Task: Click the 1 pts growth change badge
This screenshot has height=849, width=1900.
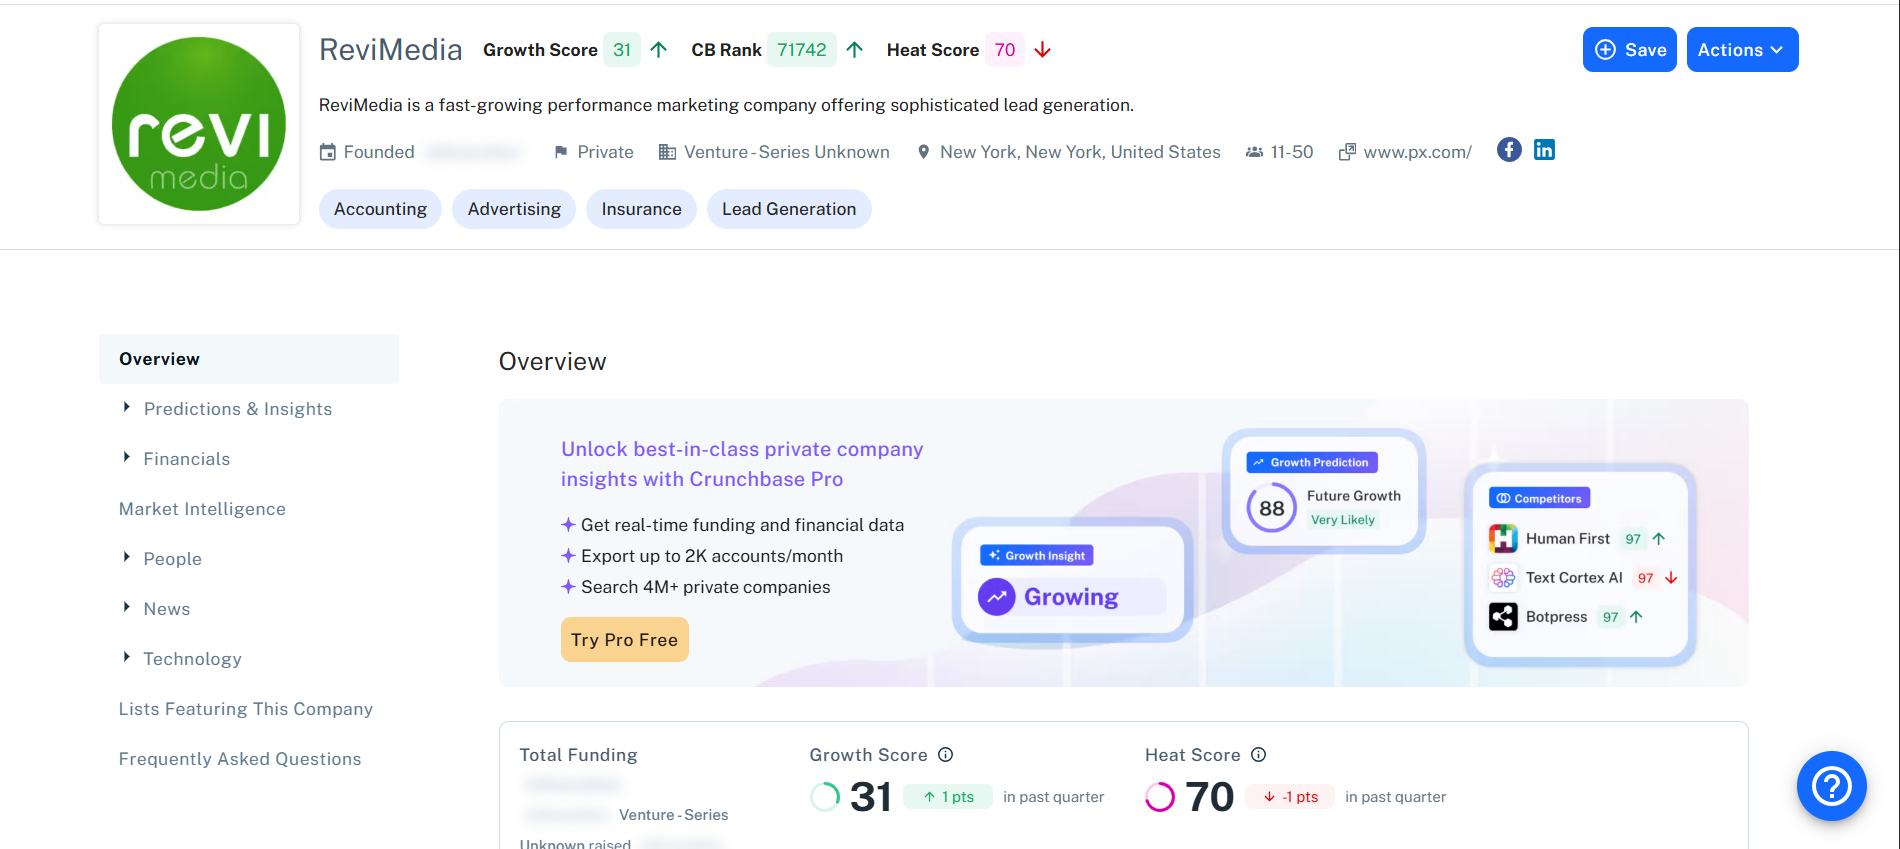Action: pyautogui.click(x=948, y=797)
